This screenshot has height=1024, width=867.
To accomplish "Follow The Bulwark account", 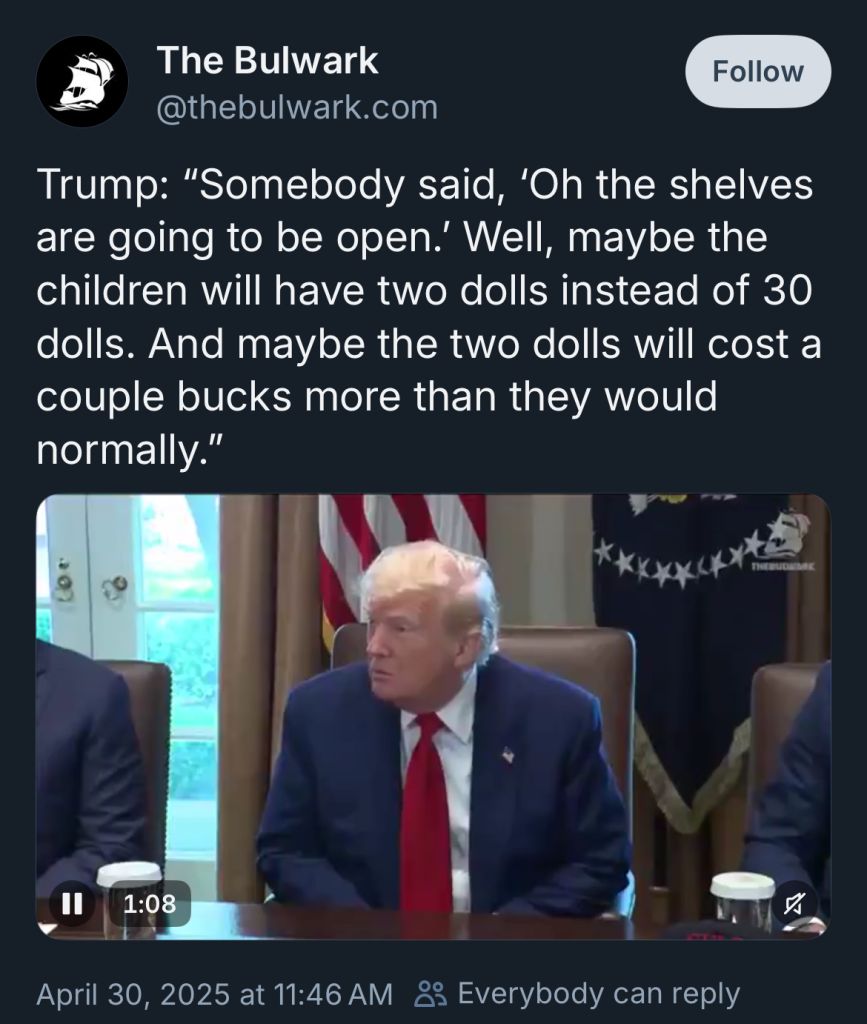I will pos(758,72).
